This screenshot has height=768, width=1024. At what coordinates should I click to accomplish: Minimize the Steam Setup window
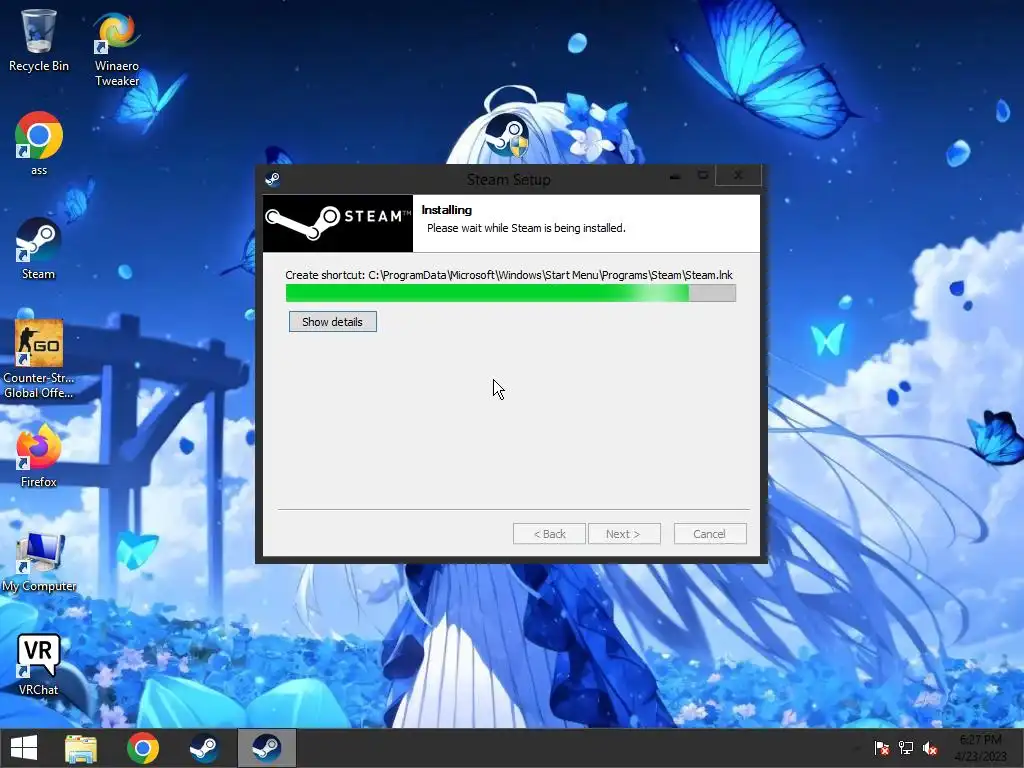675,176
